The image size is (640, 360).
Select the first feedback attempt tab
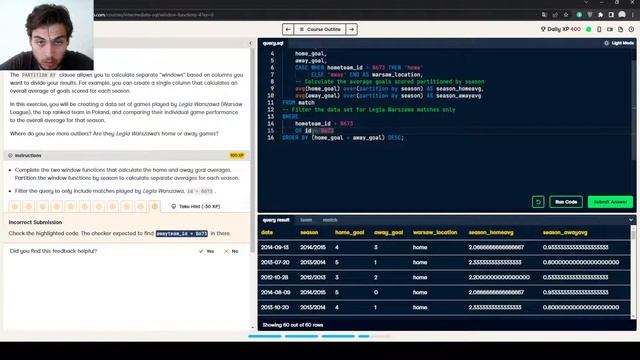pos(15,207)
